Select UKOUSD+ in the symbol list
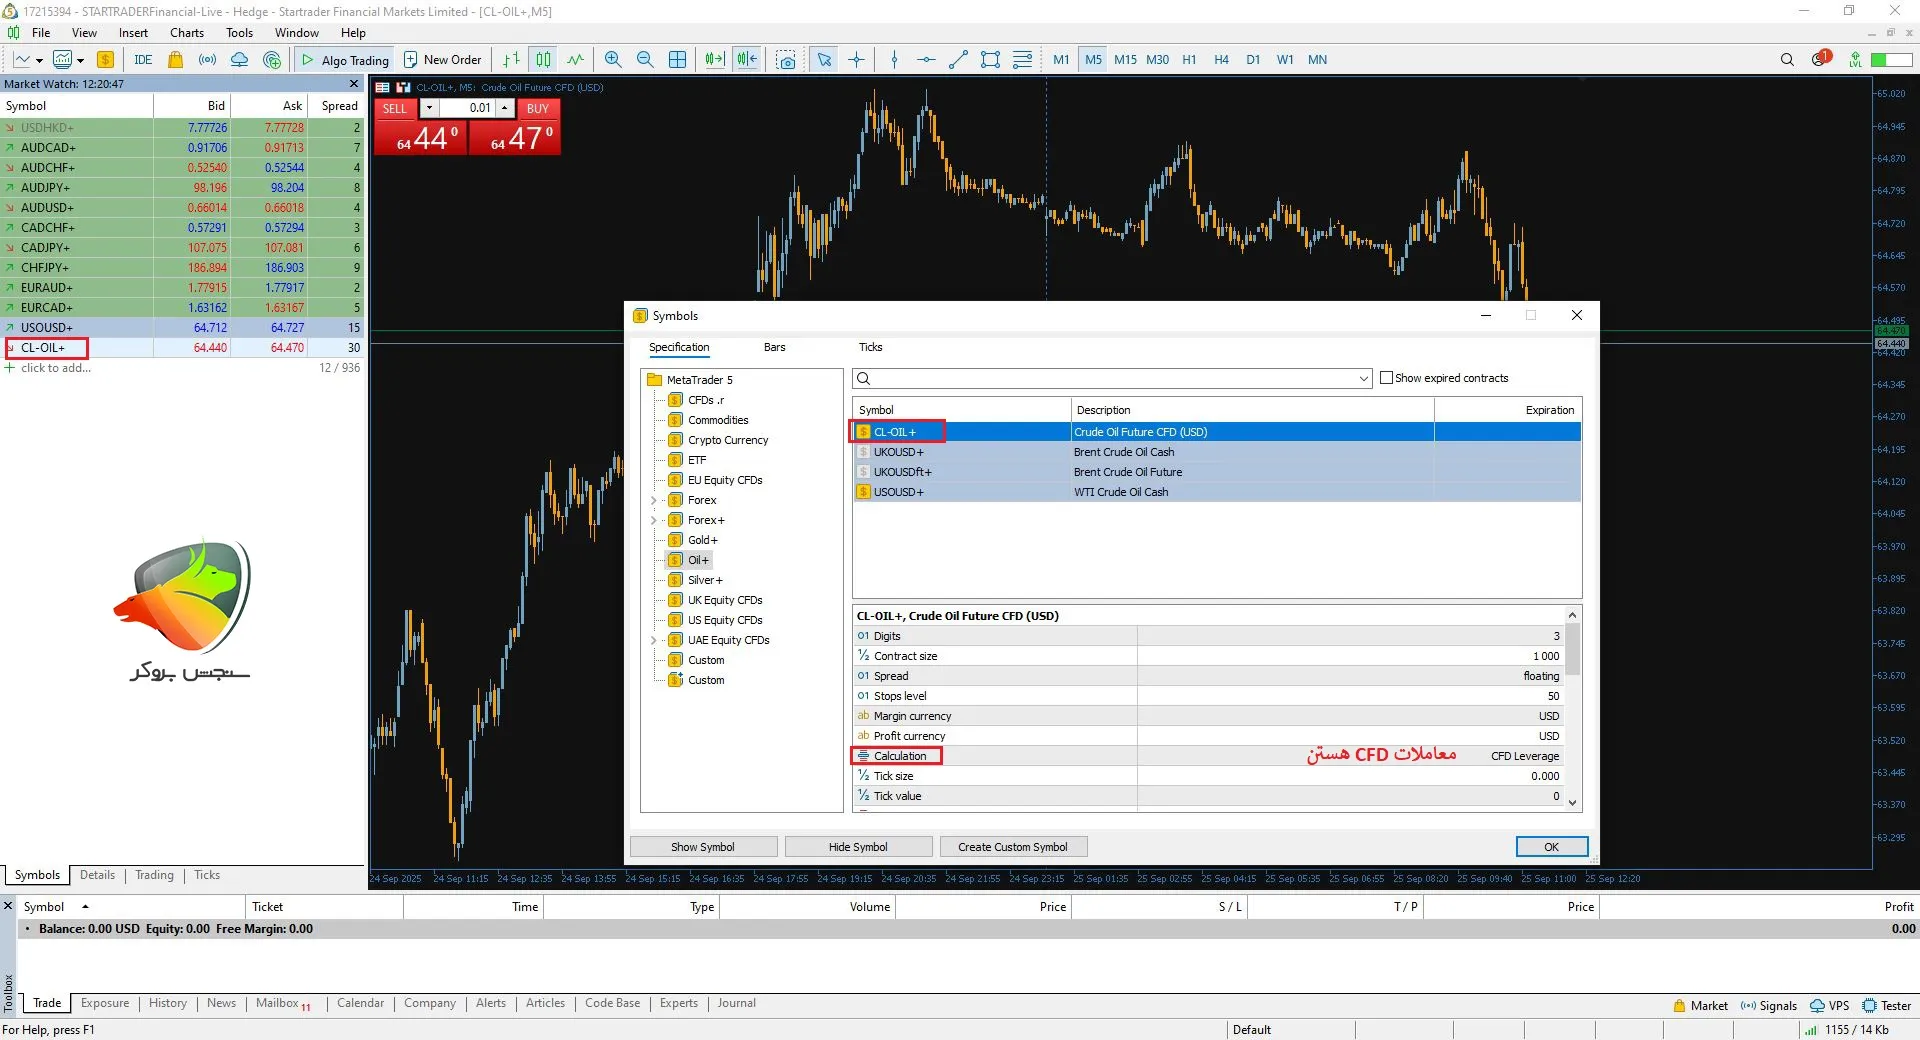Screen dimensions: 1920x1040 click(898, 452)
